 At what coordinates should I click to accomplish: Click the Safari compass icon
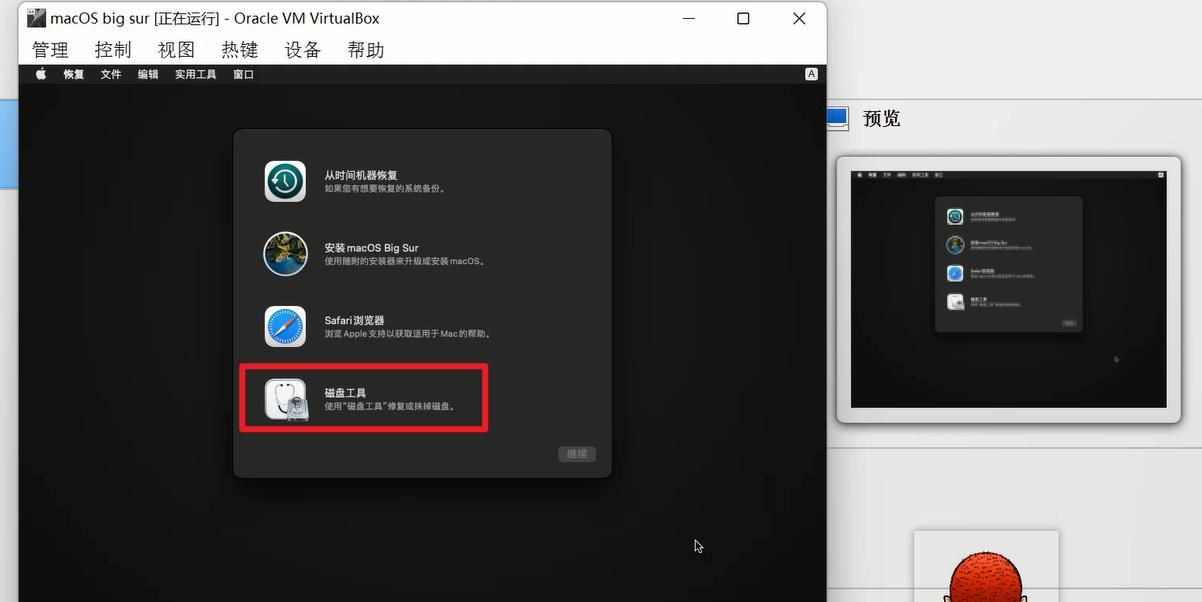click(x=285, y=327)
